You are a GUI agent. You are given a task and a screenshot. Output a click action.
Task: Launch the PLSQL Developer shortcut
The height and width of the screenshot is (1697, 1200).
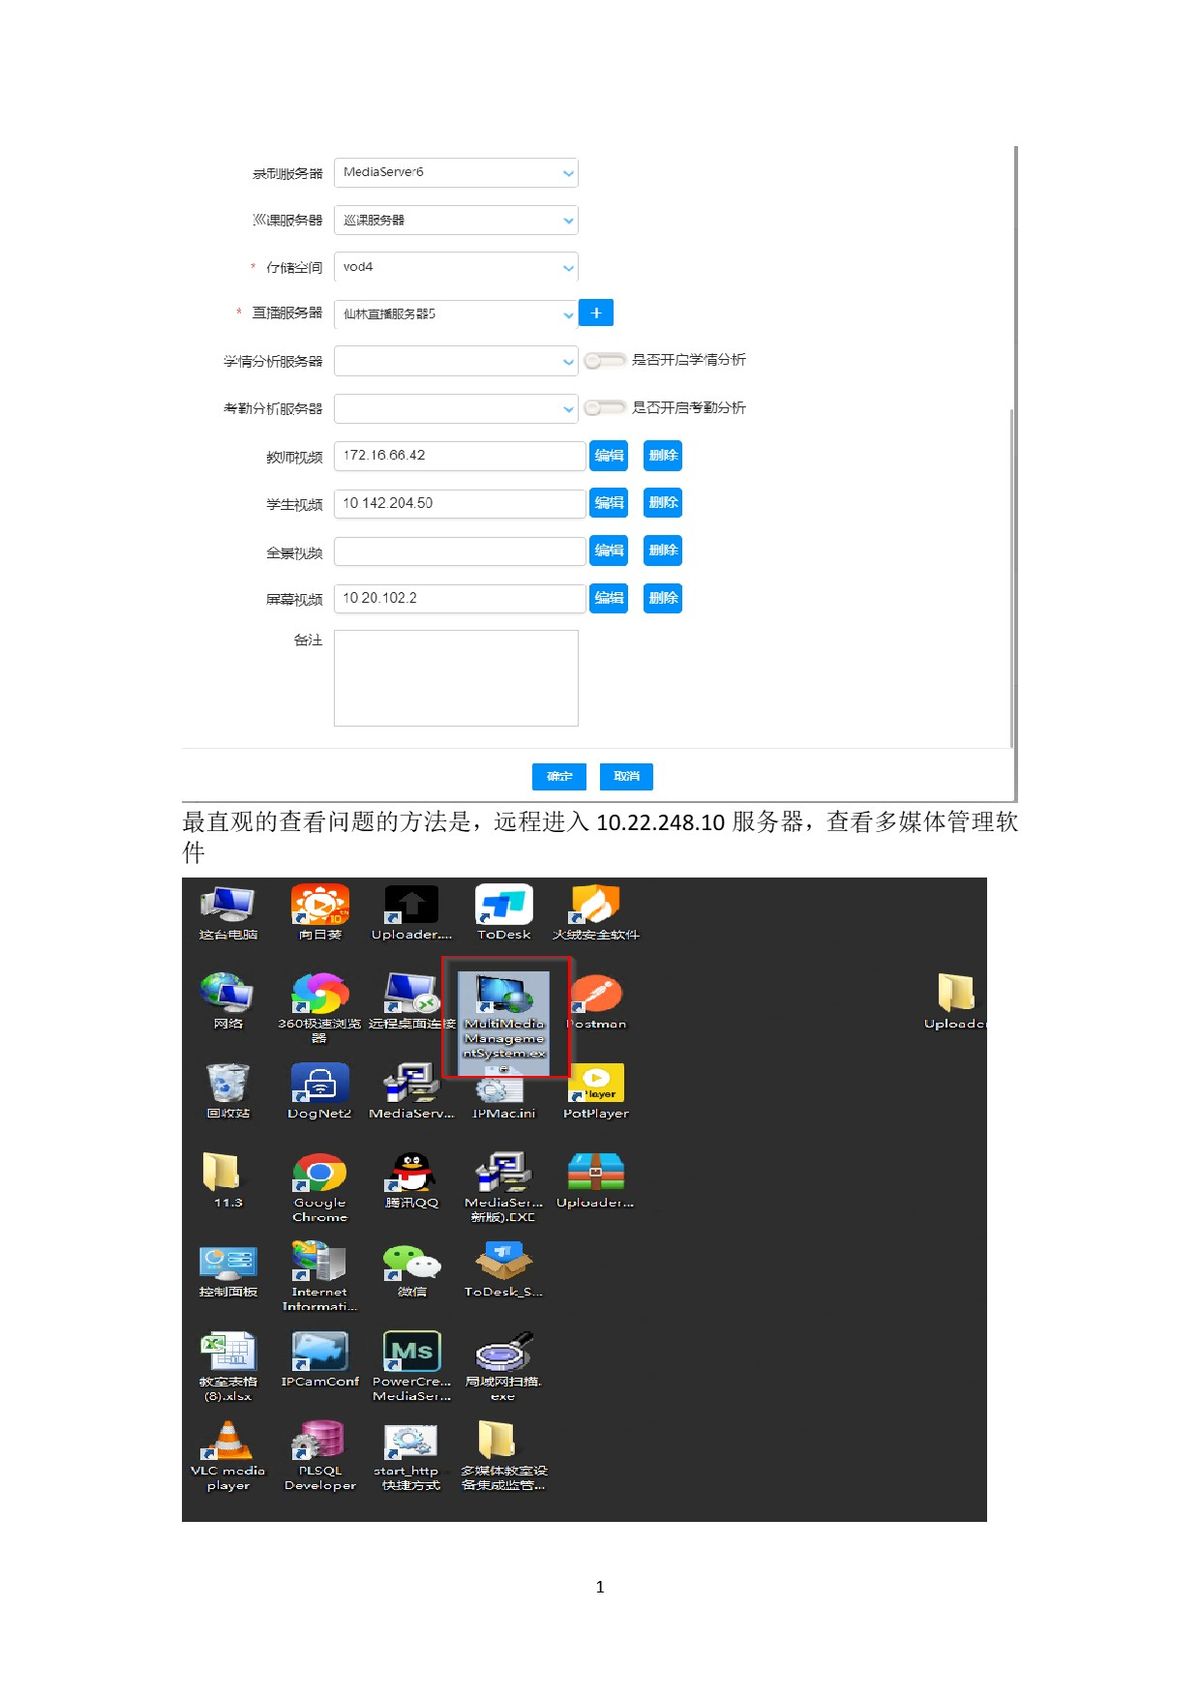coord(320,1445)
